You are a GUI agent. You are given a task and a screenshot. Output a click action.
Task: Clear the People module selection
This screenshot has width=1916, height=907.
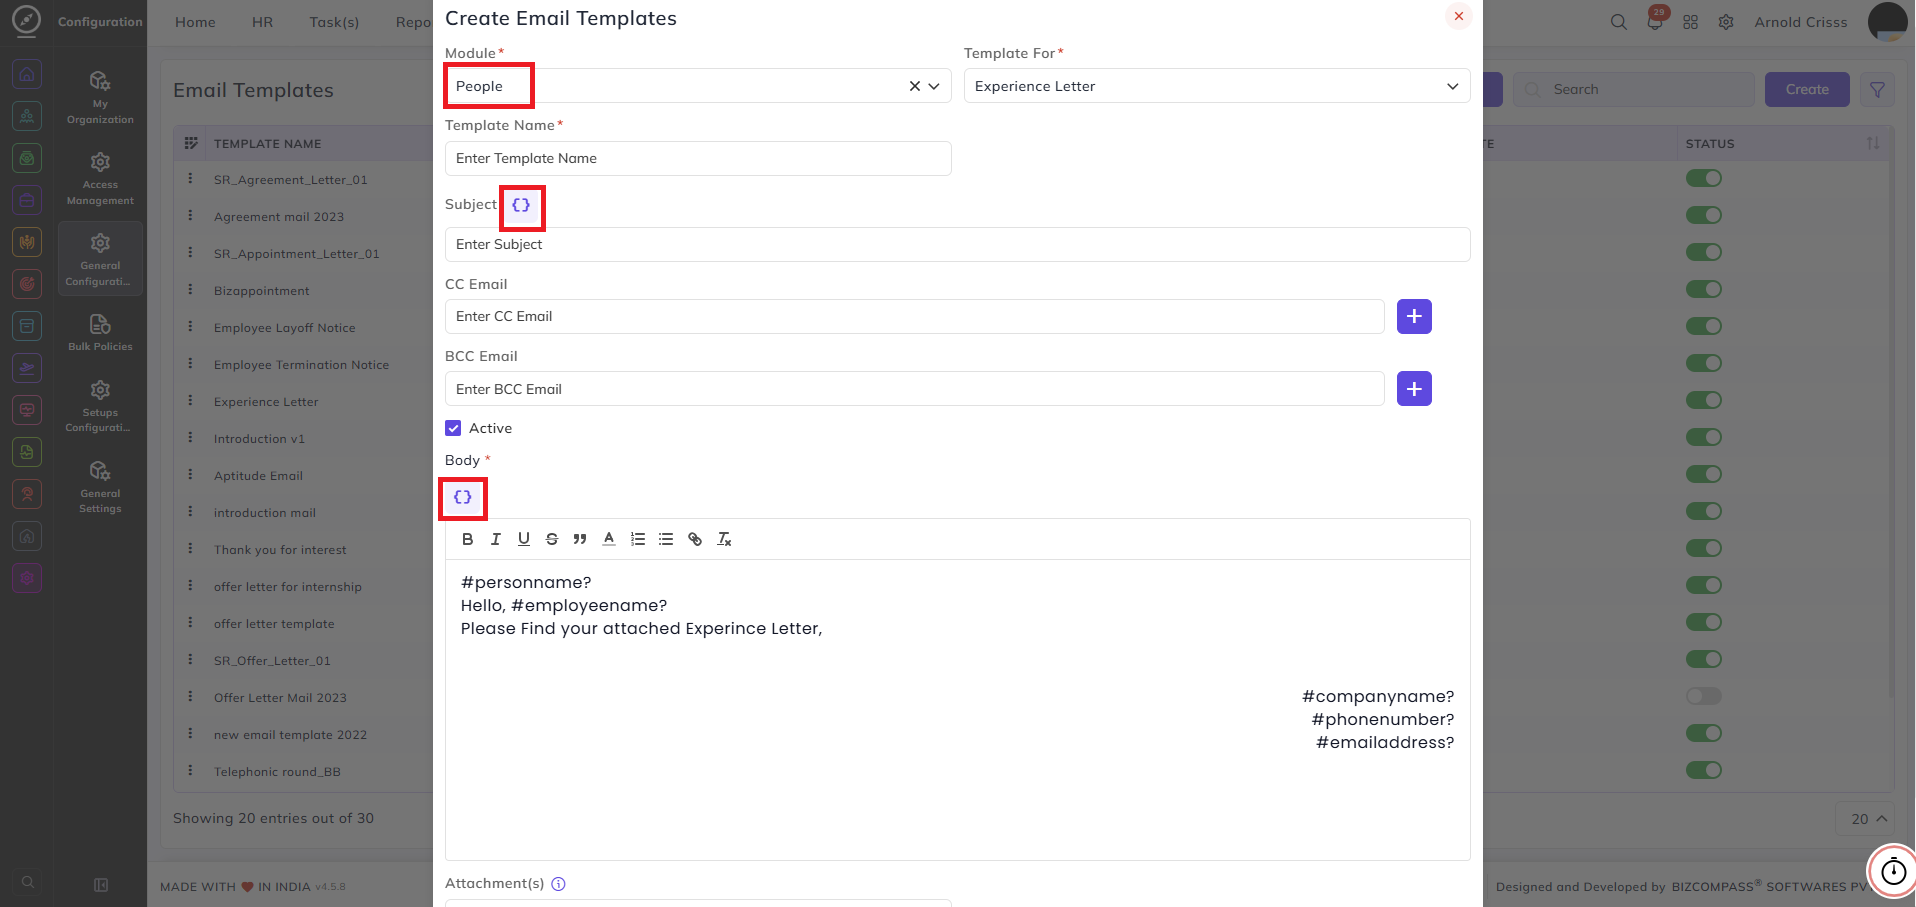(x=914, y=86)
